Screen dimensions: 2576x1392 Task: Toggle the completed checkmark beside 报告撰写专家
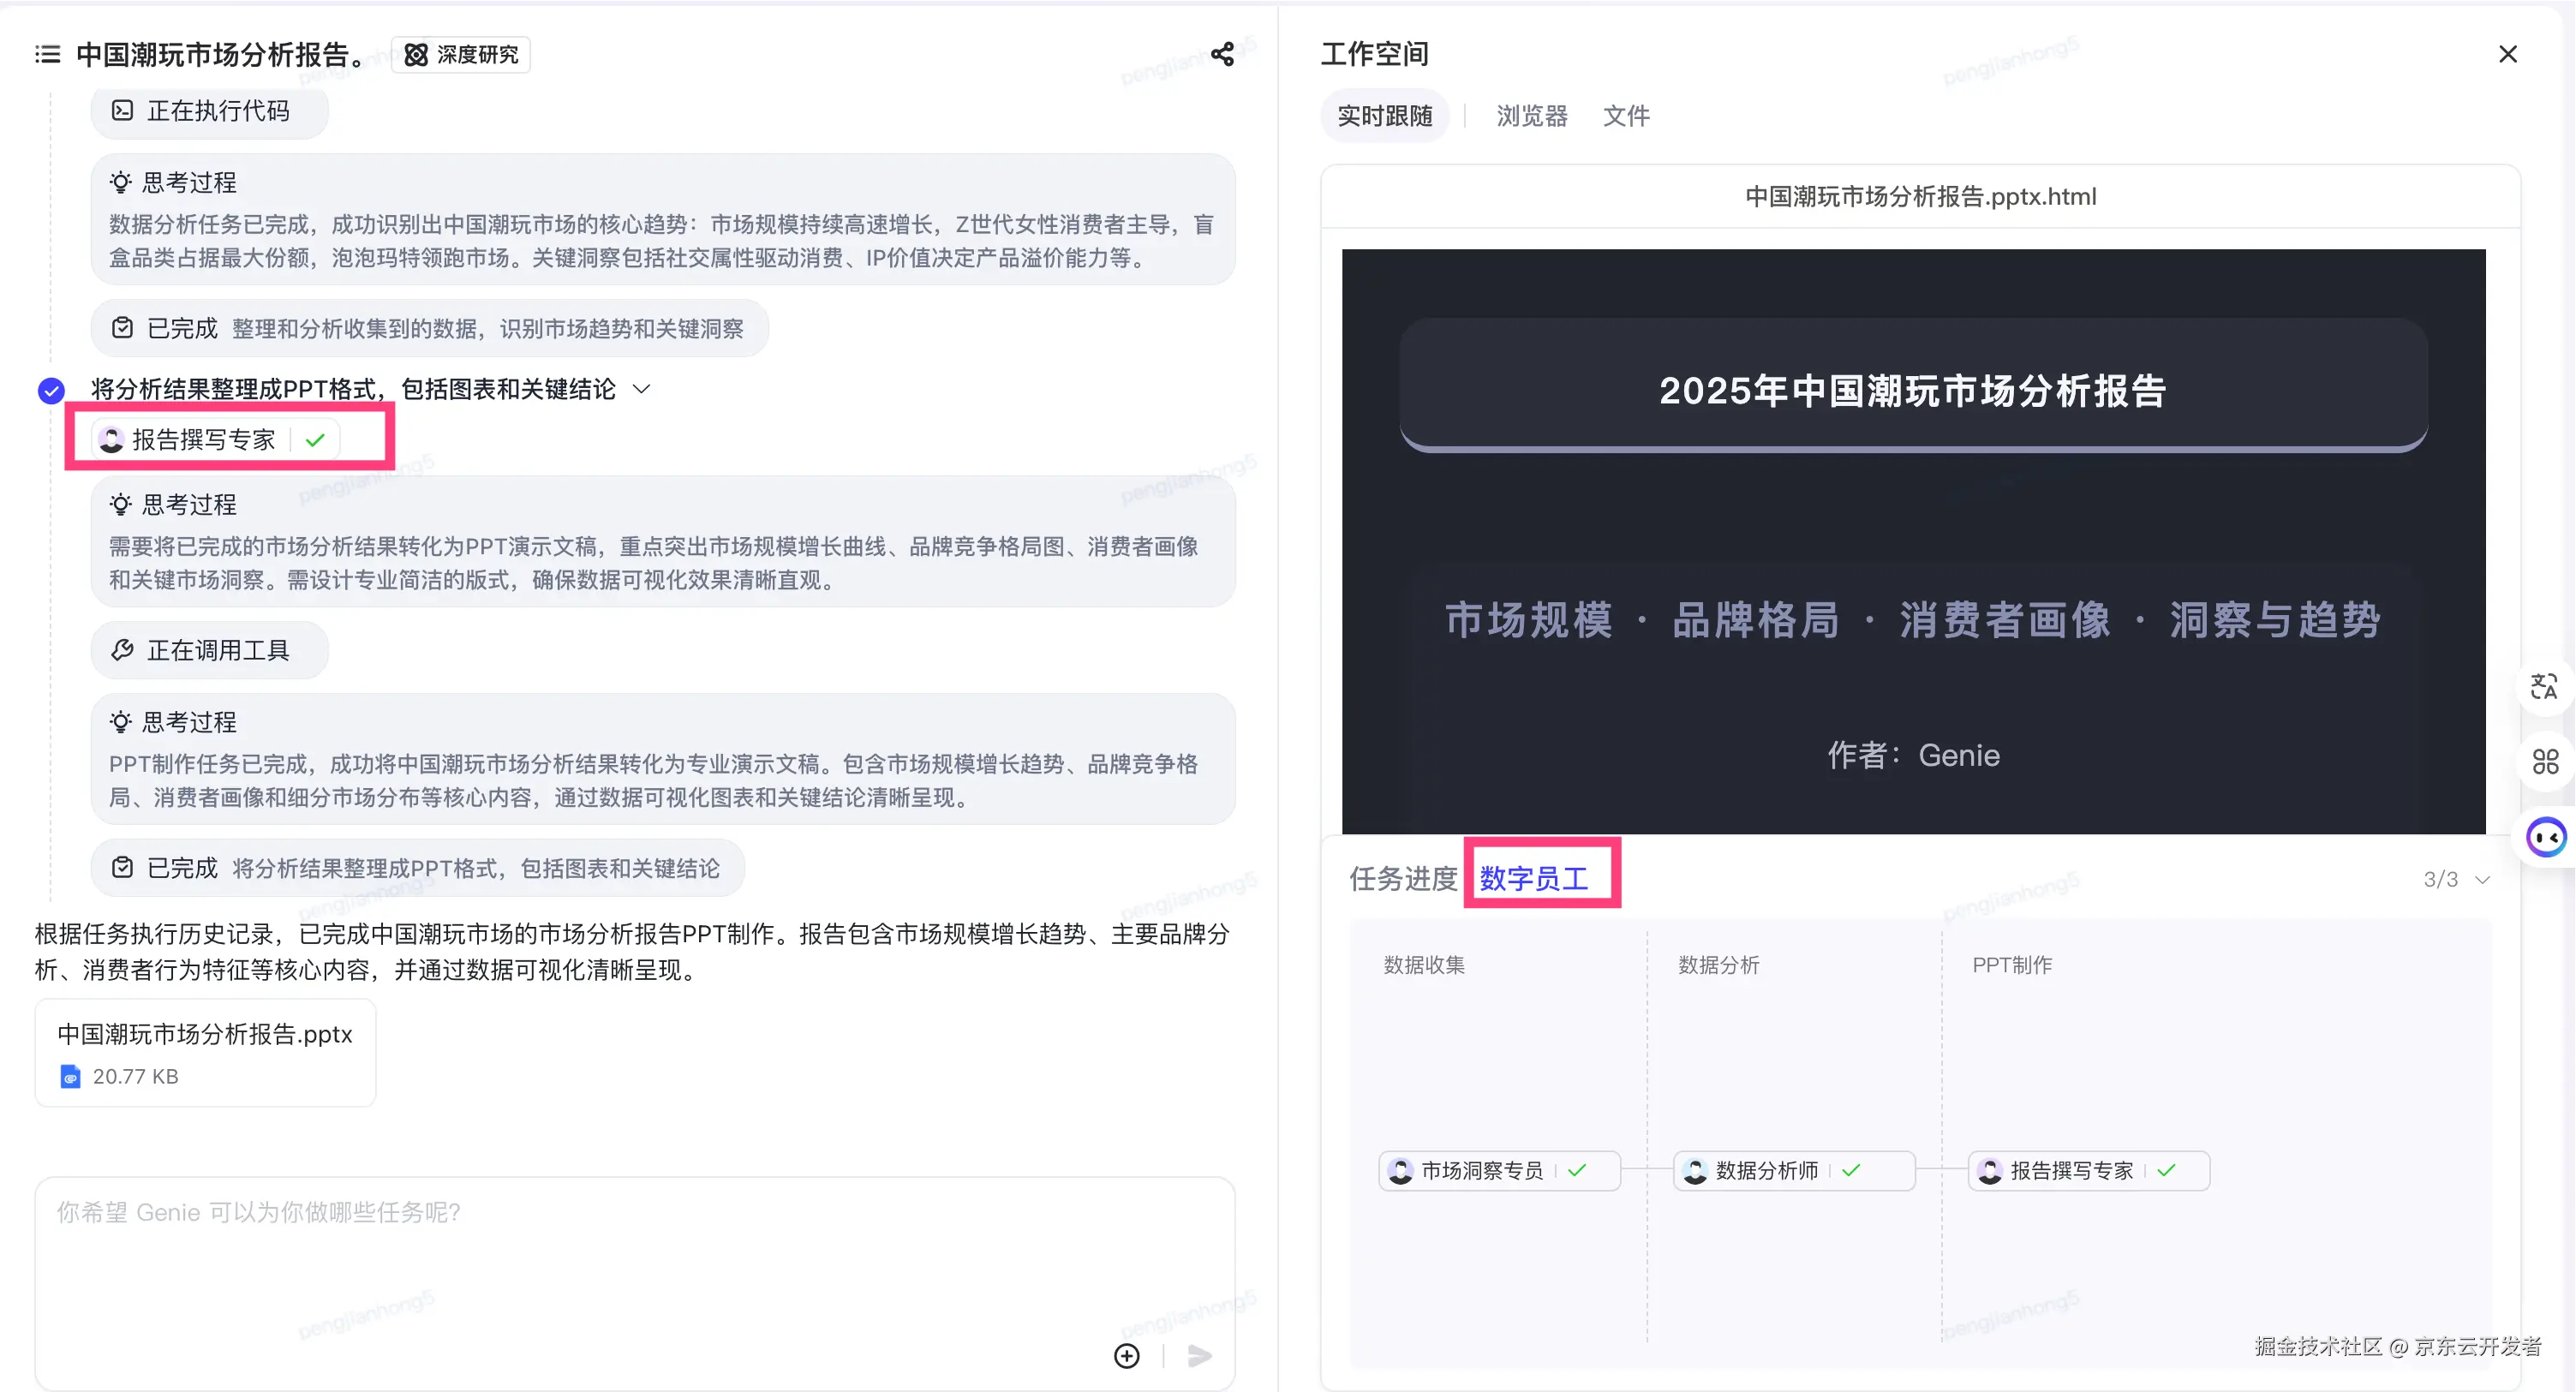point(315,439)
